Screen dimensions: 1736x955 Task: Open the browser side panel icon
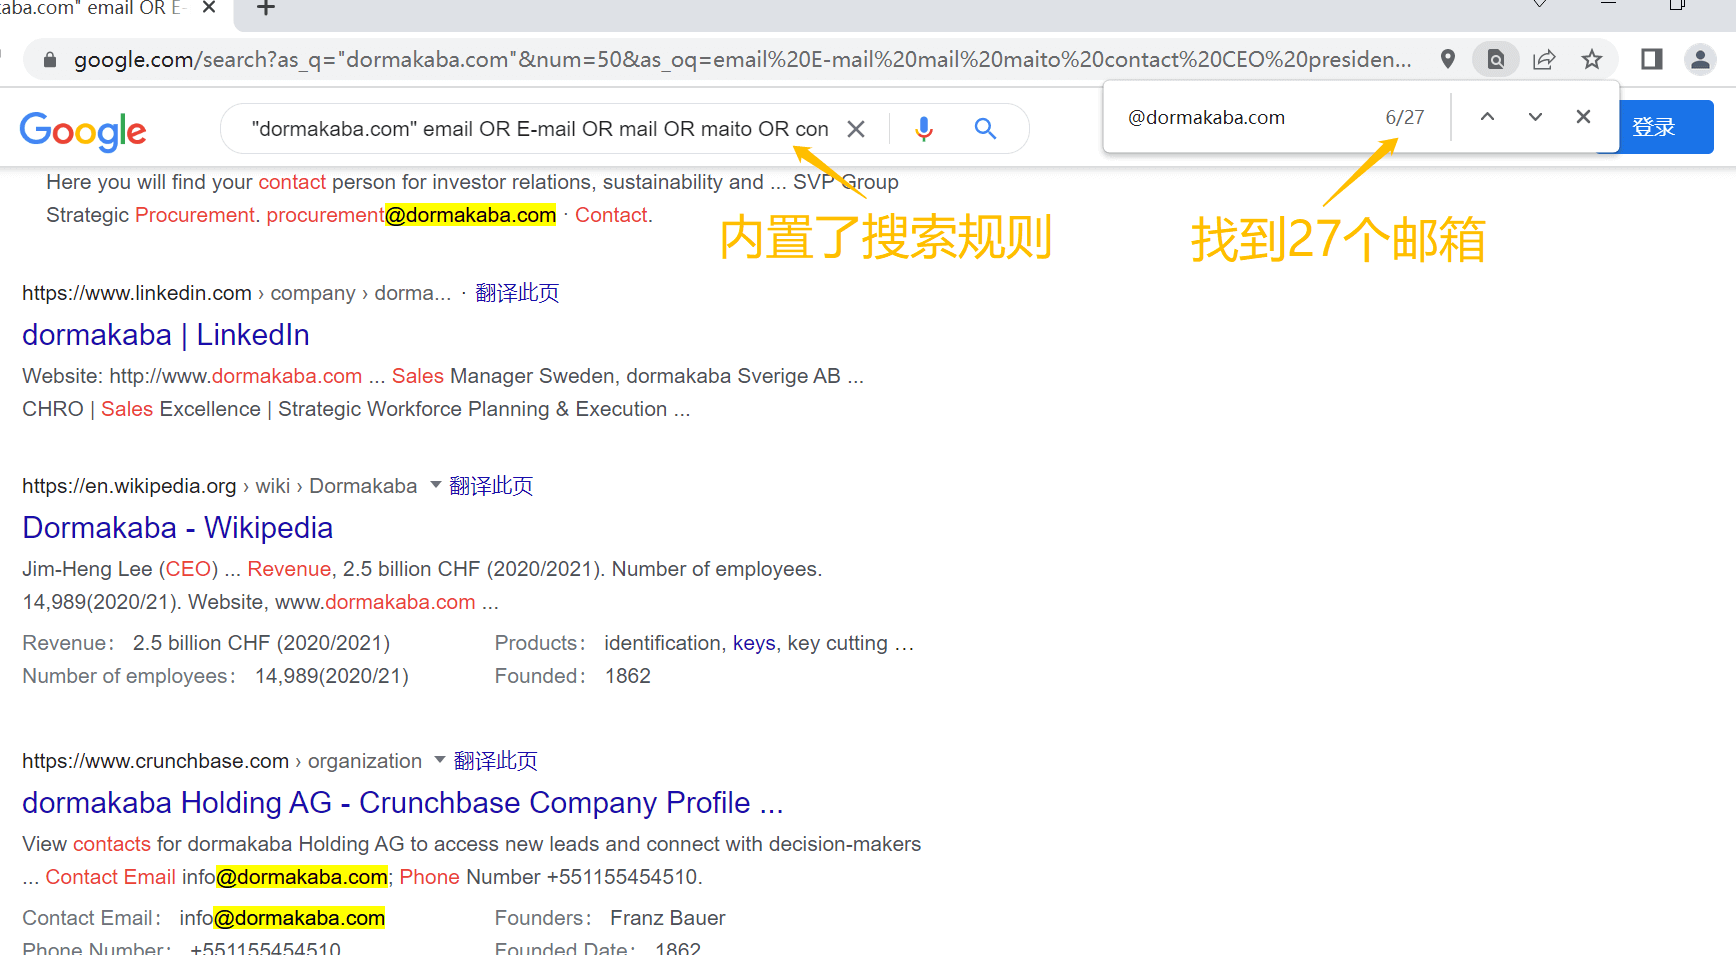click(1652, 59)
